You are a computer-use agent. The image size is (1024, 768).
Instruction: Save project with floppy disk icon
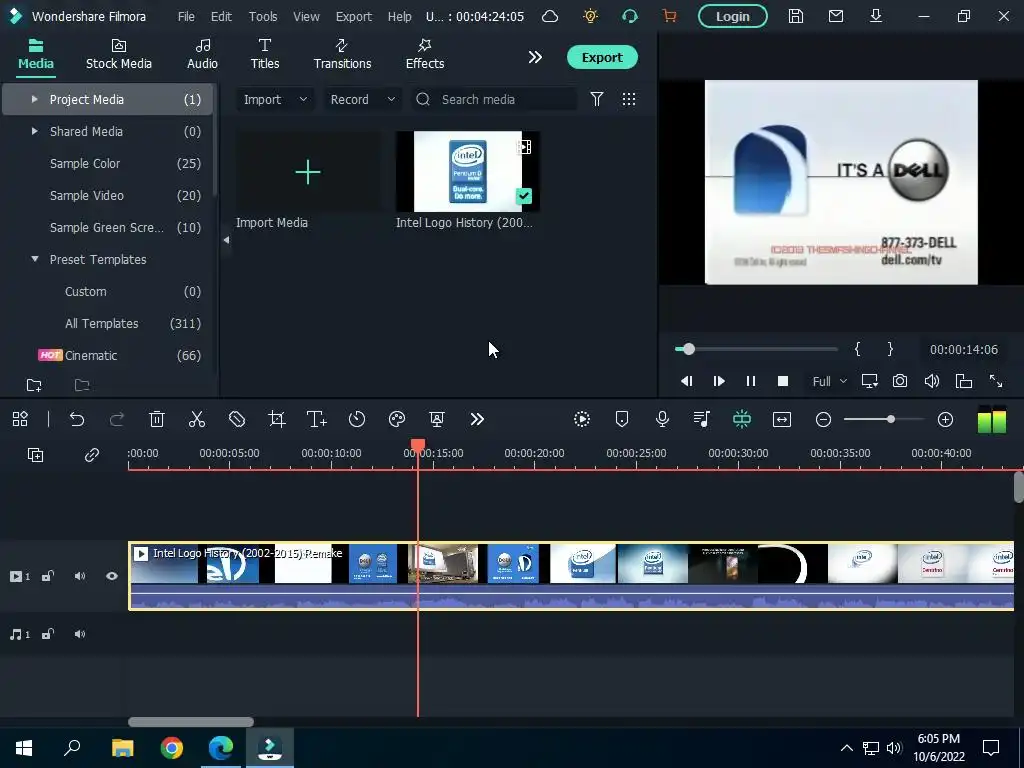click(x=795, y=16)
